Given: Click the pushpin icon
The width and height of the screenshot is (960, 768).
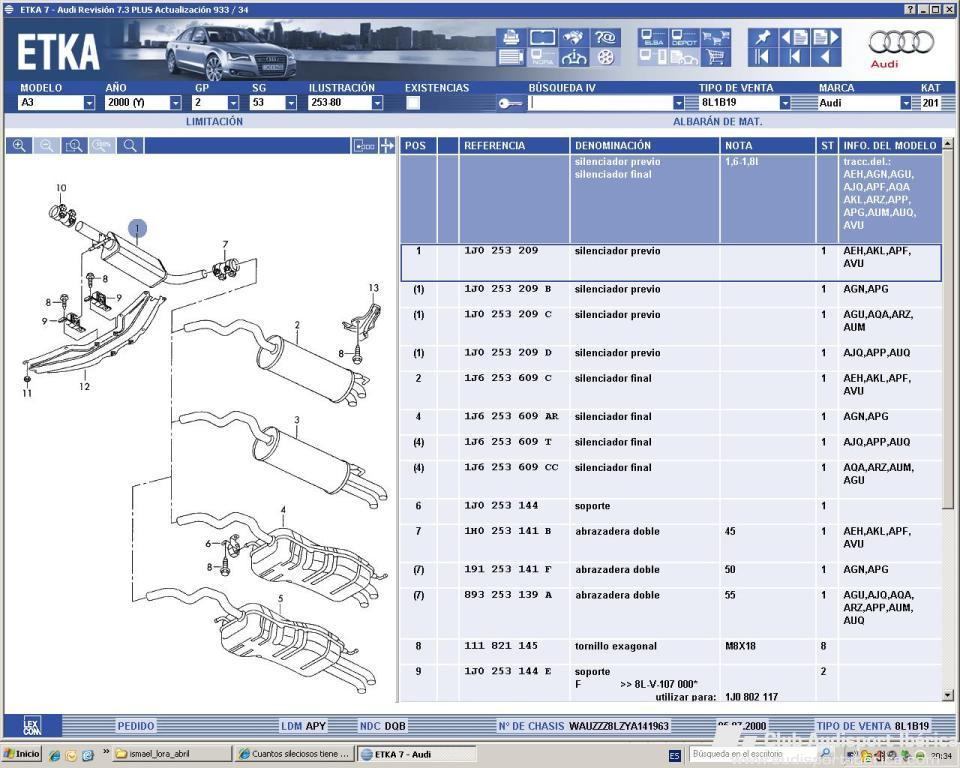Looking at the screenshot, I should coord(763,38).
